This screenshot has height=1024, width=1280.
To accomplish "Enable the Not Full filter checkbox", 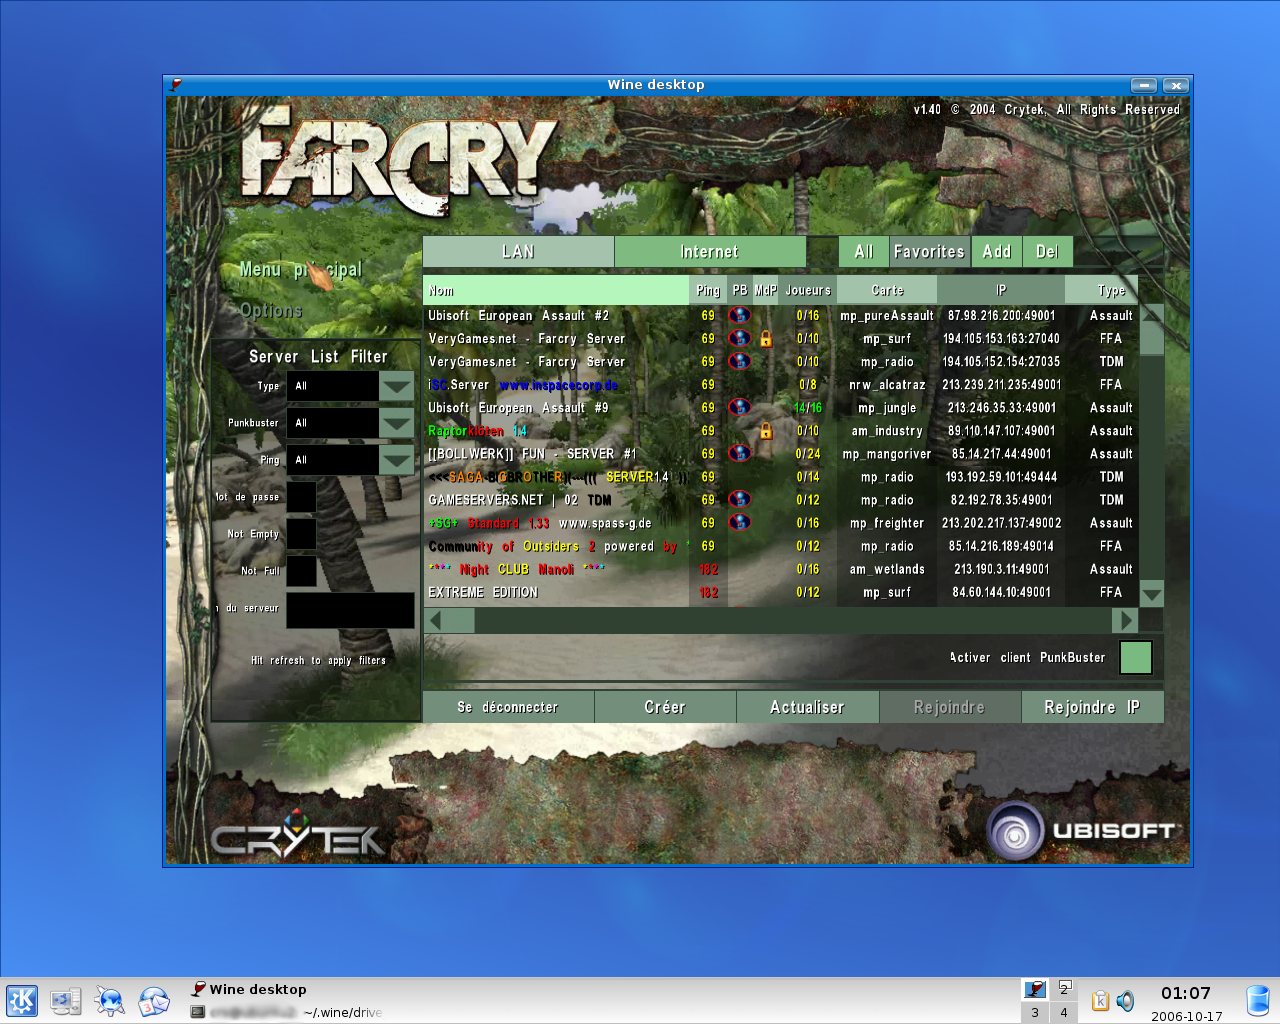I will point(302,571).
